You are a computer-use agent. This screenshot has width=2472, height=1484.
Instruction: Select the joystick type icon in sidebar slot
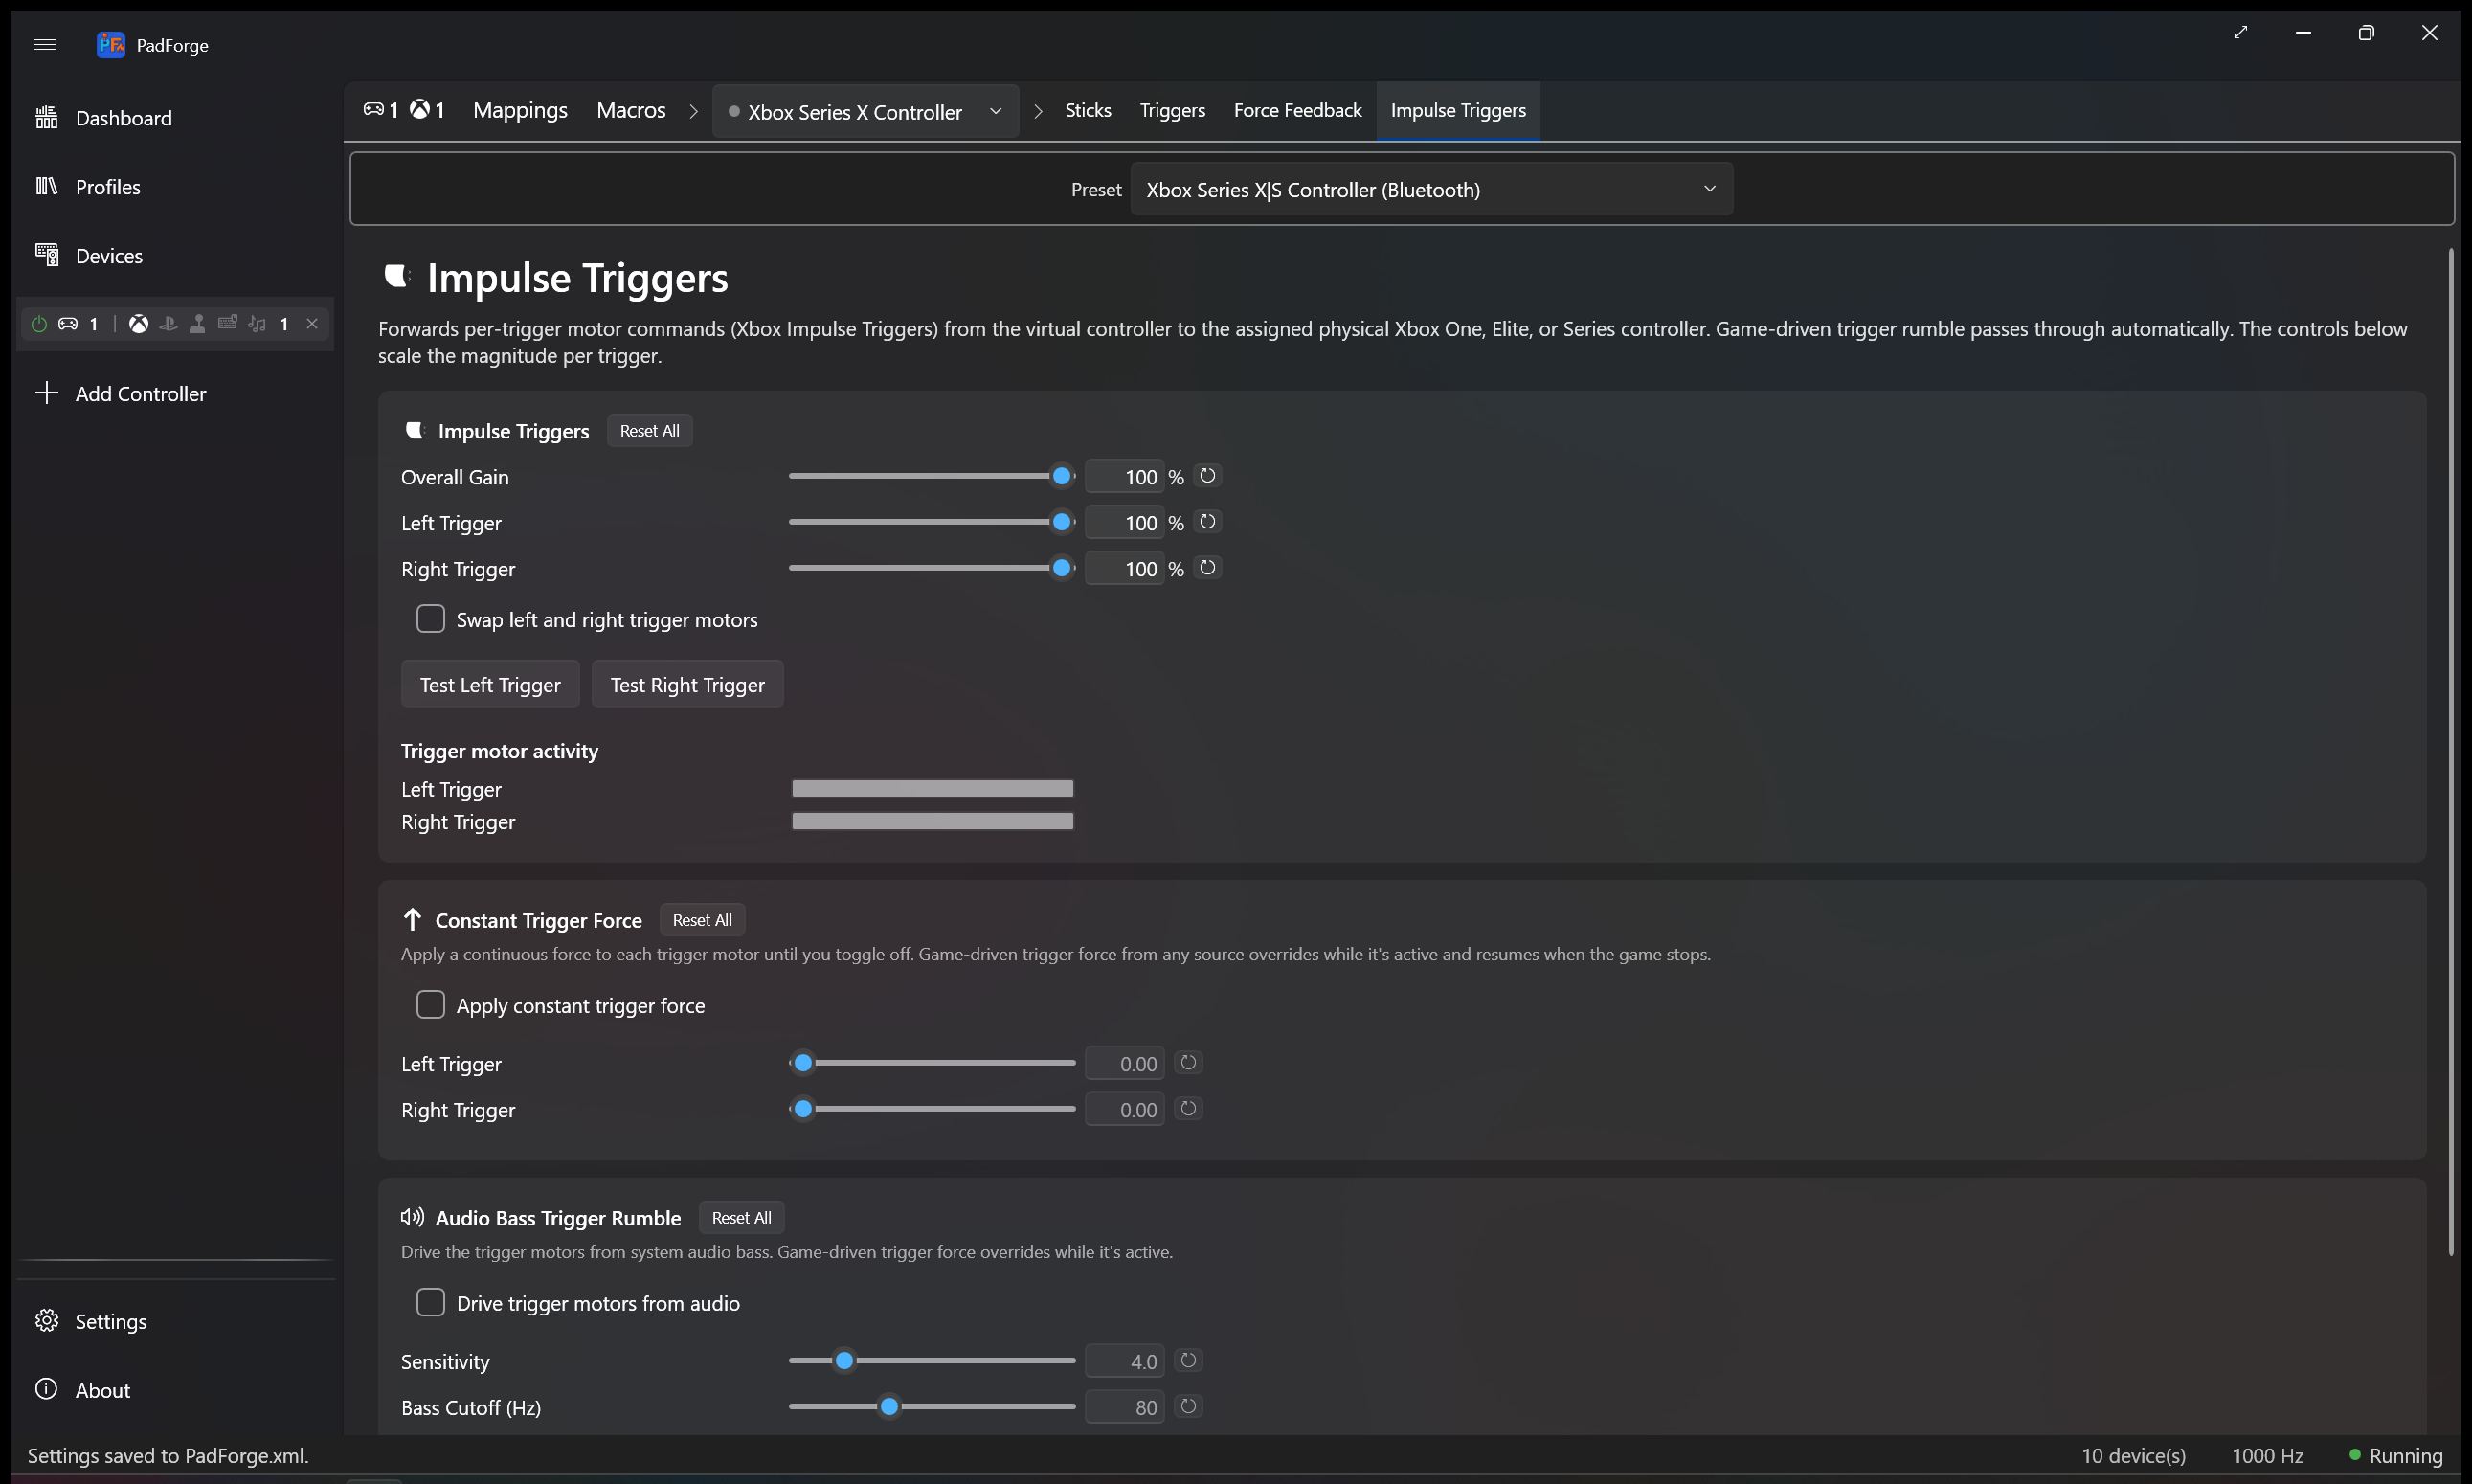(198, 324)
